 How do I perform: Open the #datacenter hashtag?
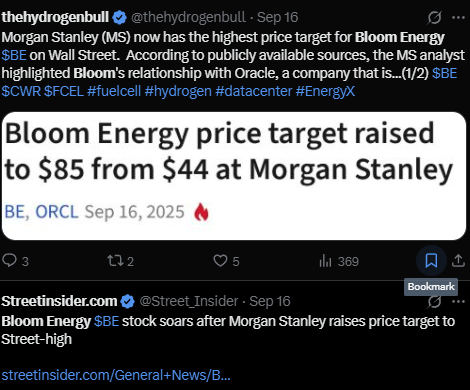(x=254, y=91)
